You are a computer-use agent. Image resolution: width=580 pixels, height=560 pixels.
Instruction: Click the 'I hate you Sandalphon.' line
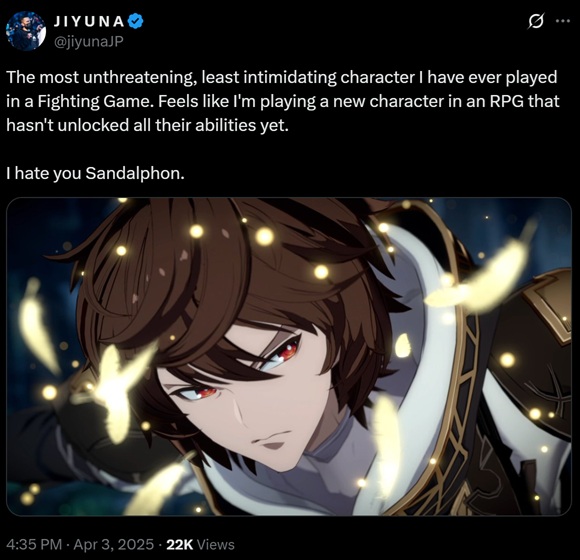pyautogui.click(x=95, y=173)
